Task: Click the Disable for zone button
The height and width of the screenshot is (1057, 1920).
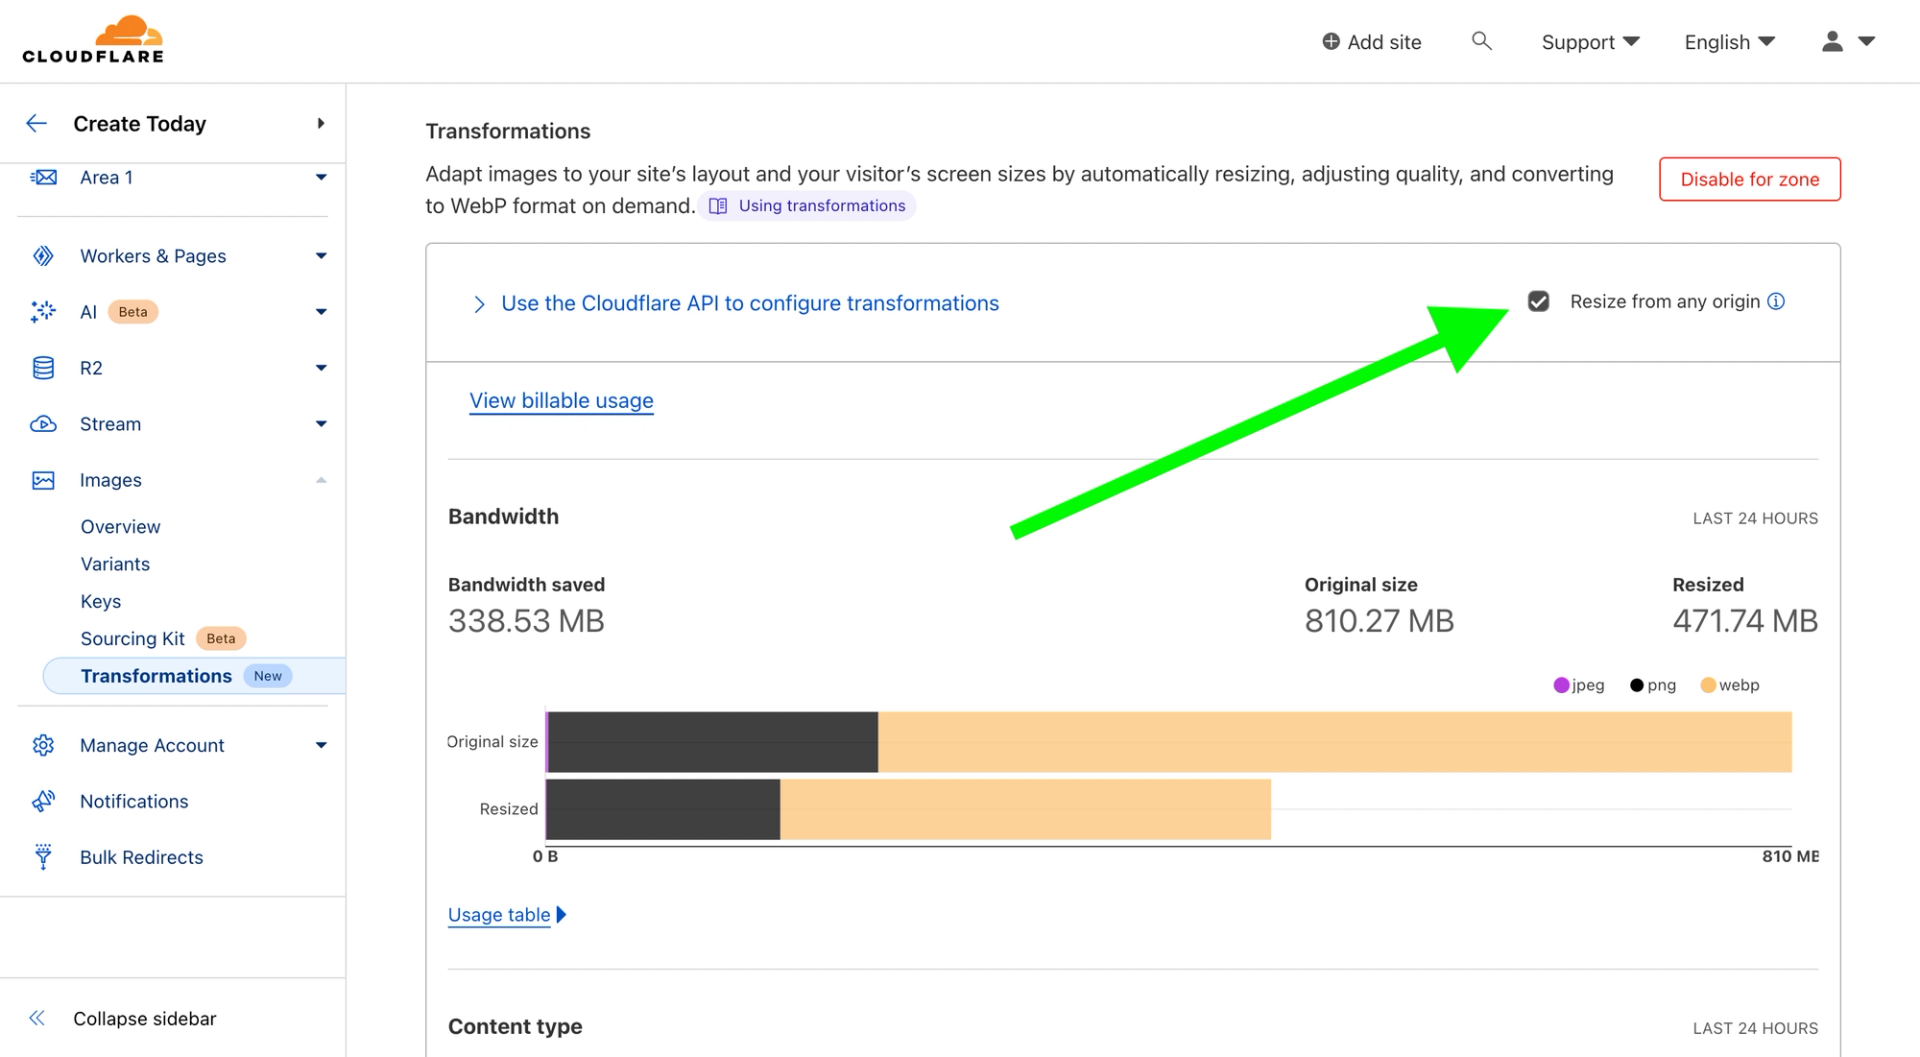Action: click(1749, 179)
